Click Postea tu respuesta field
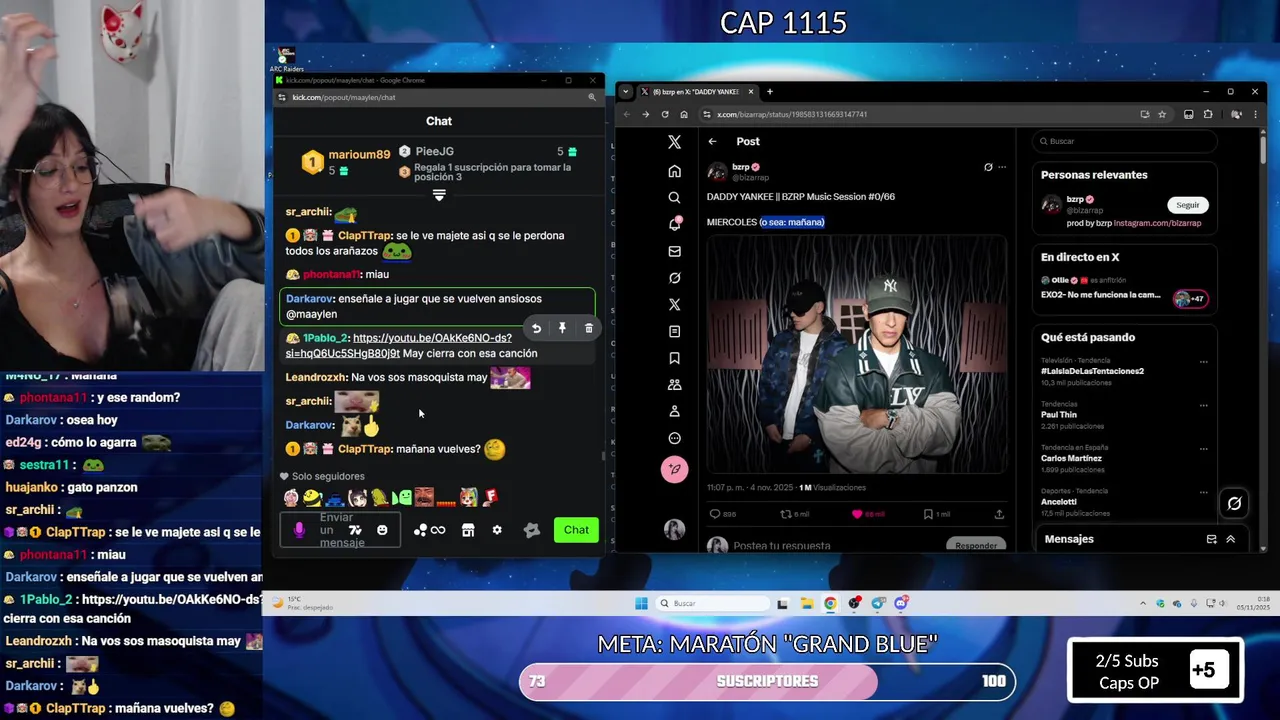1280x720 pixels. (782, 546)
